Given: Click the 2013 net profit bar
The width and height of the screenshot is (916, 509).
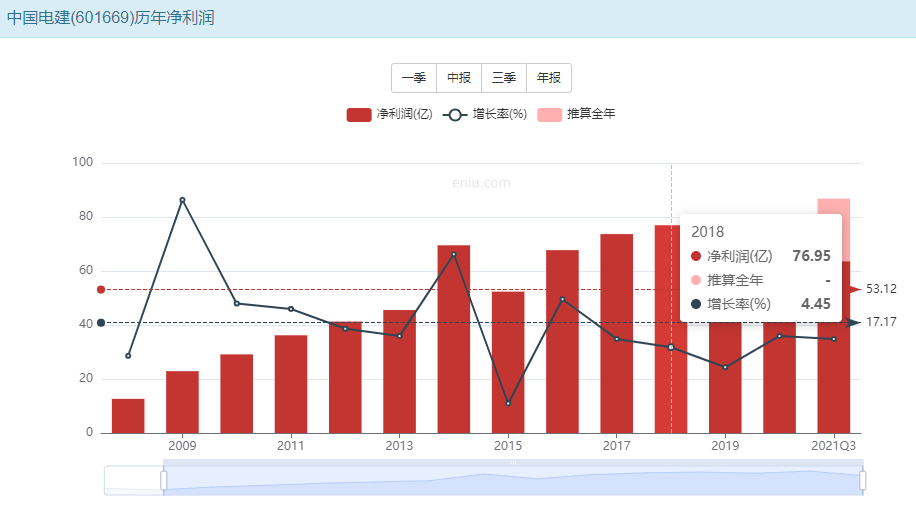Looking at the screenshot, I should (x=400, y=372).
